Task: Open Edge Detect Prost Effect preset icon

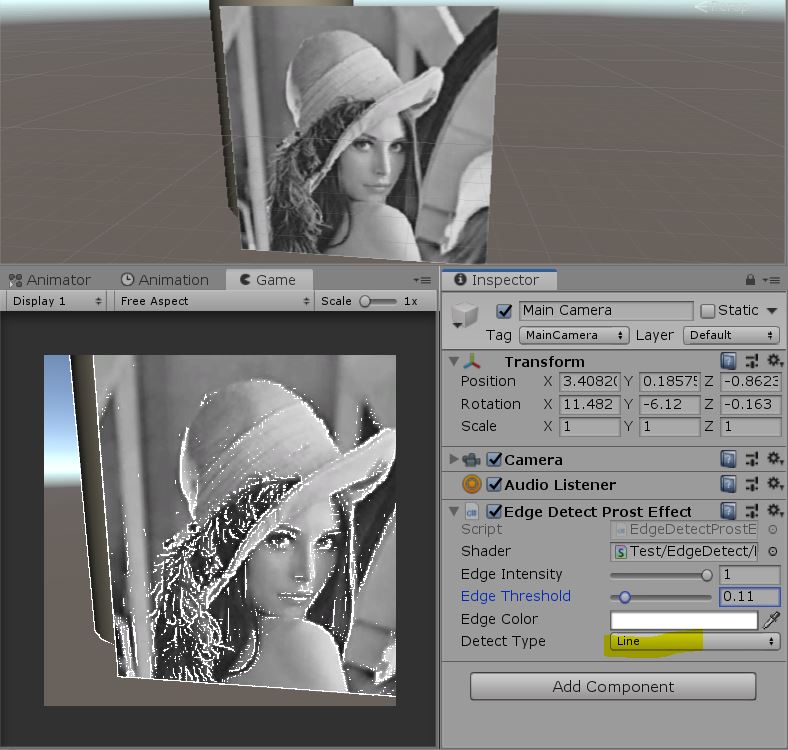Action: (752, 511)
